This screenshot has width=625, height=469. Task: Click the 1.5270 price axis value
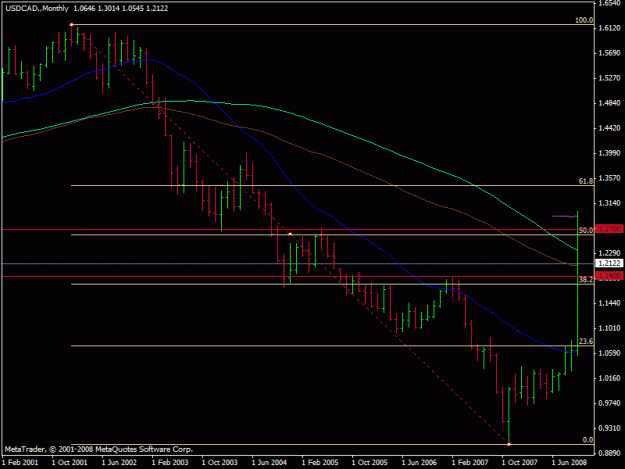click(x=610, y=78)
